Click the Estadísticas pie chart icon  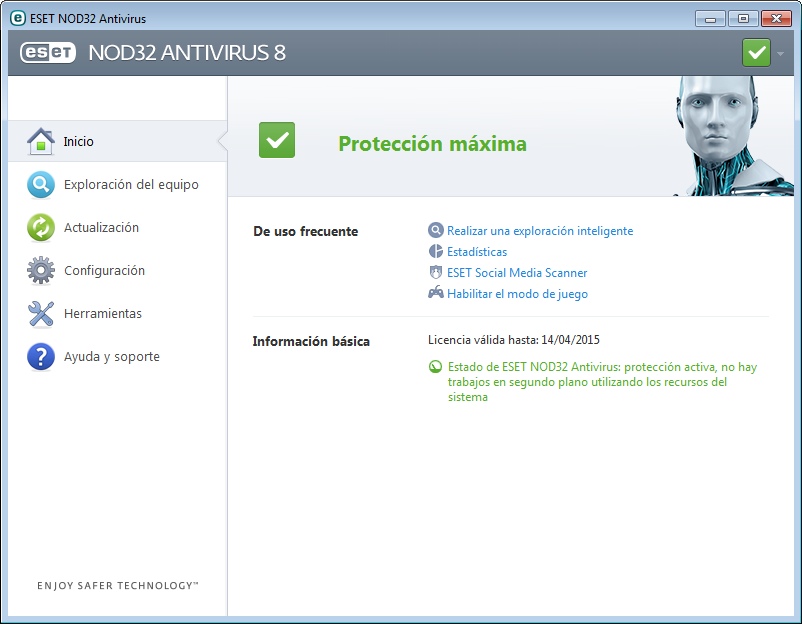coord(436,251)
